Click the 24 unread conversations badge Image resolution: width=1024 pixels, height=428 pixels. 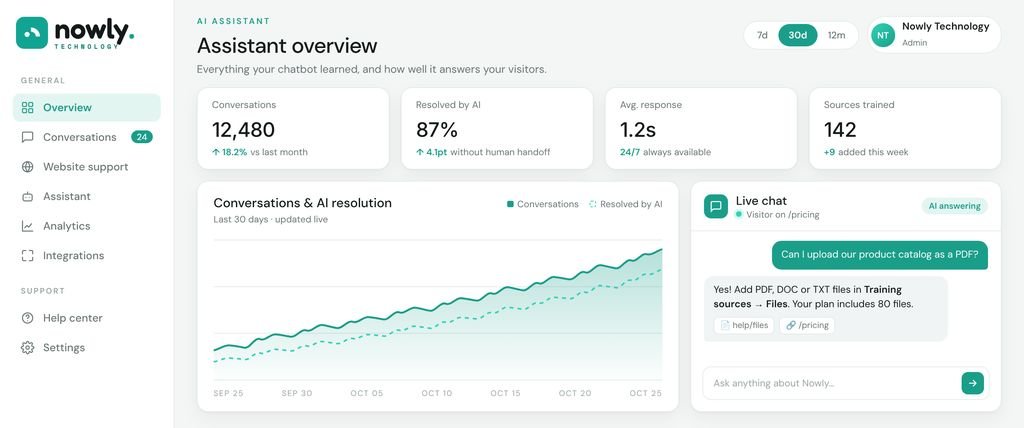142,137
